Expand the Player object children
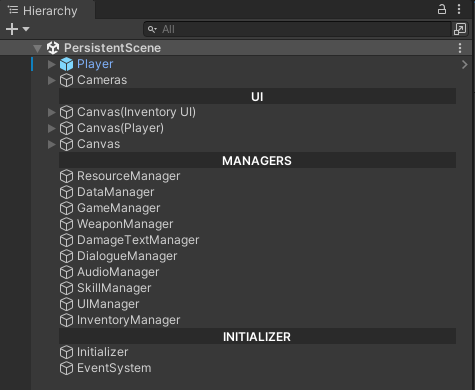The width and height of the screenshot is (475, 390). (x=51, y=64)
